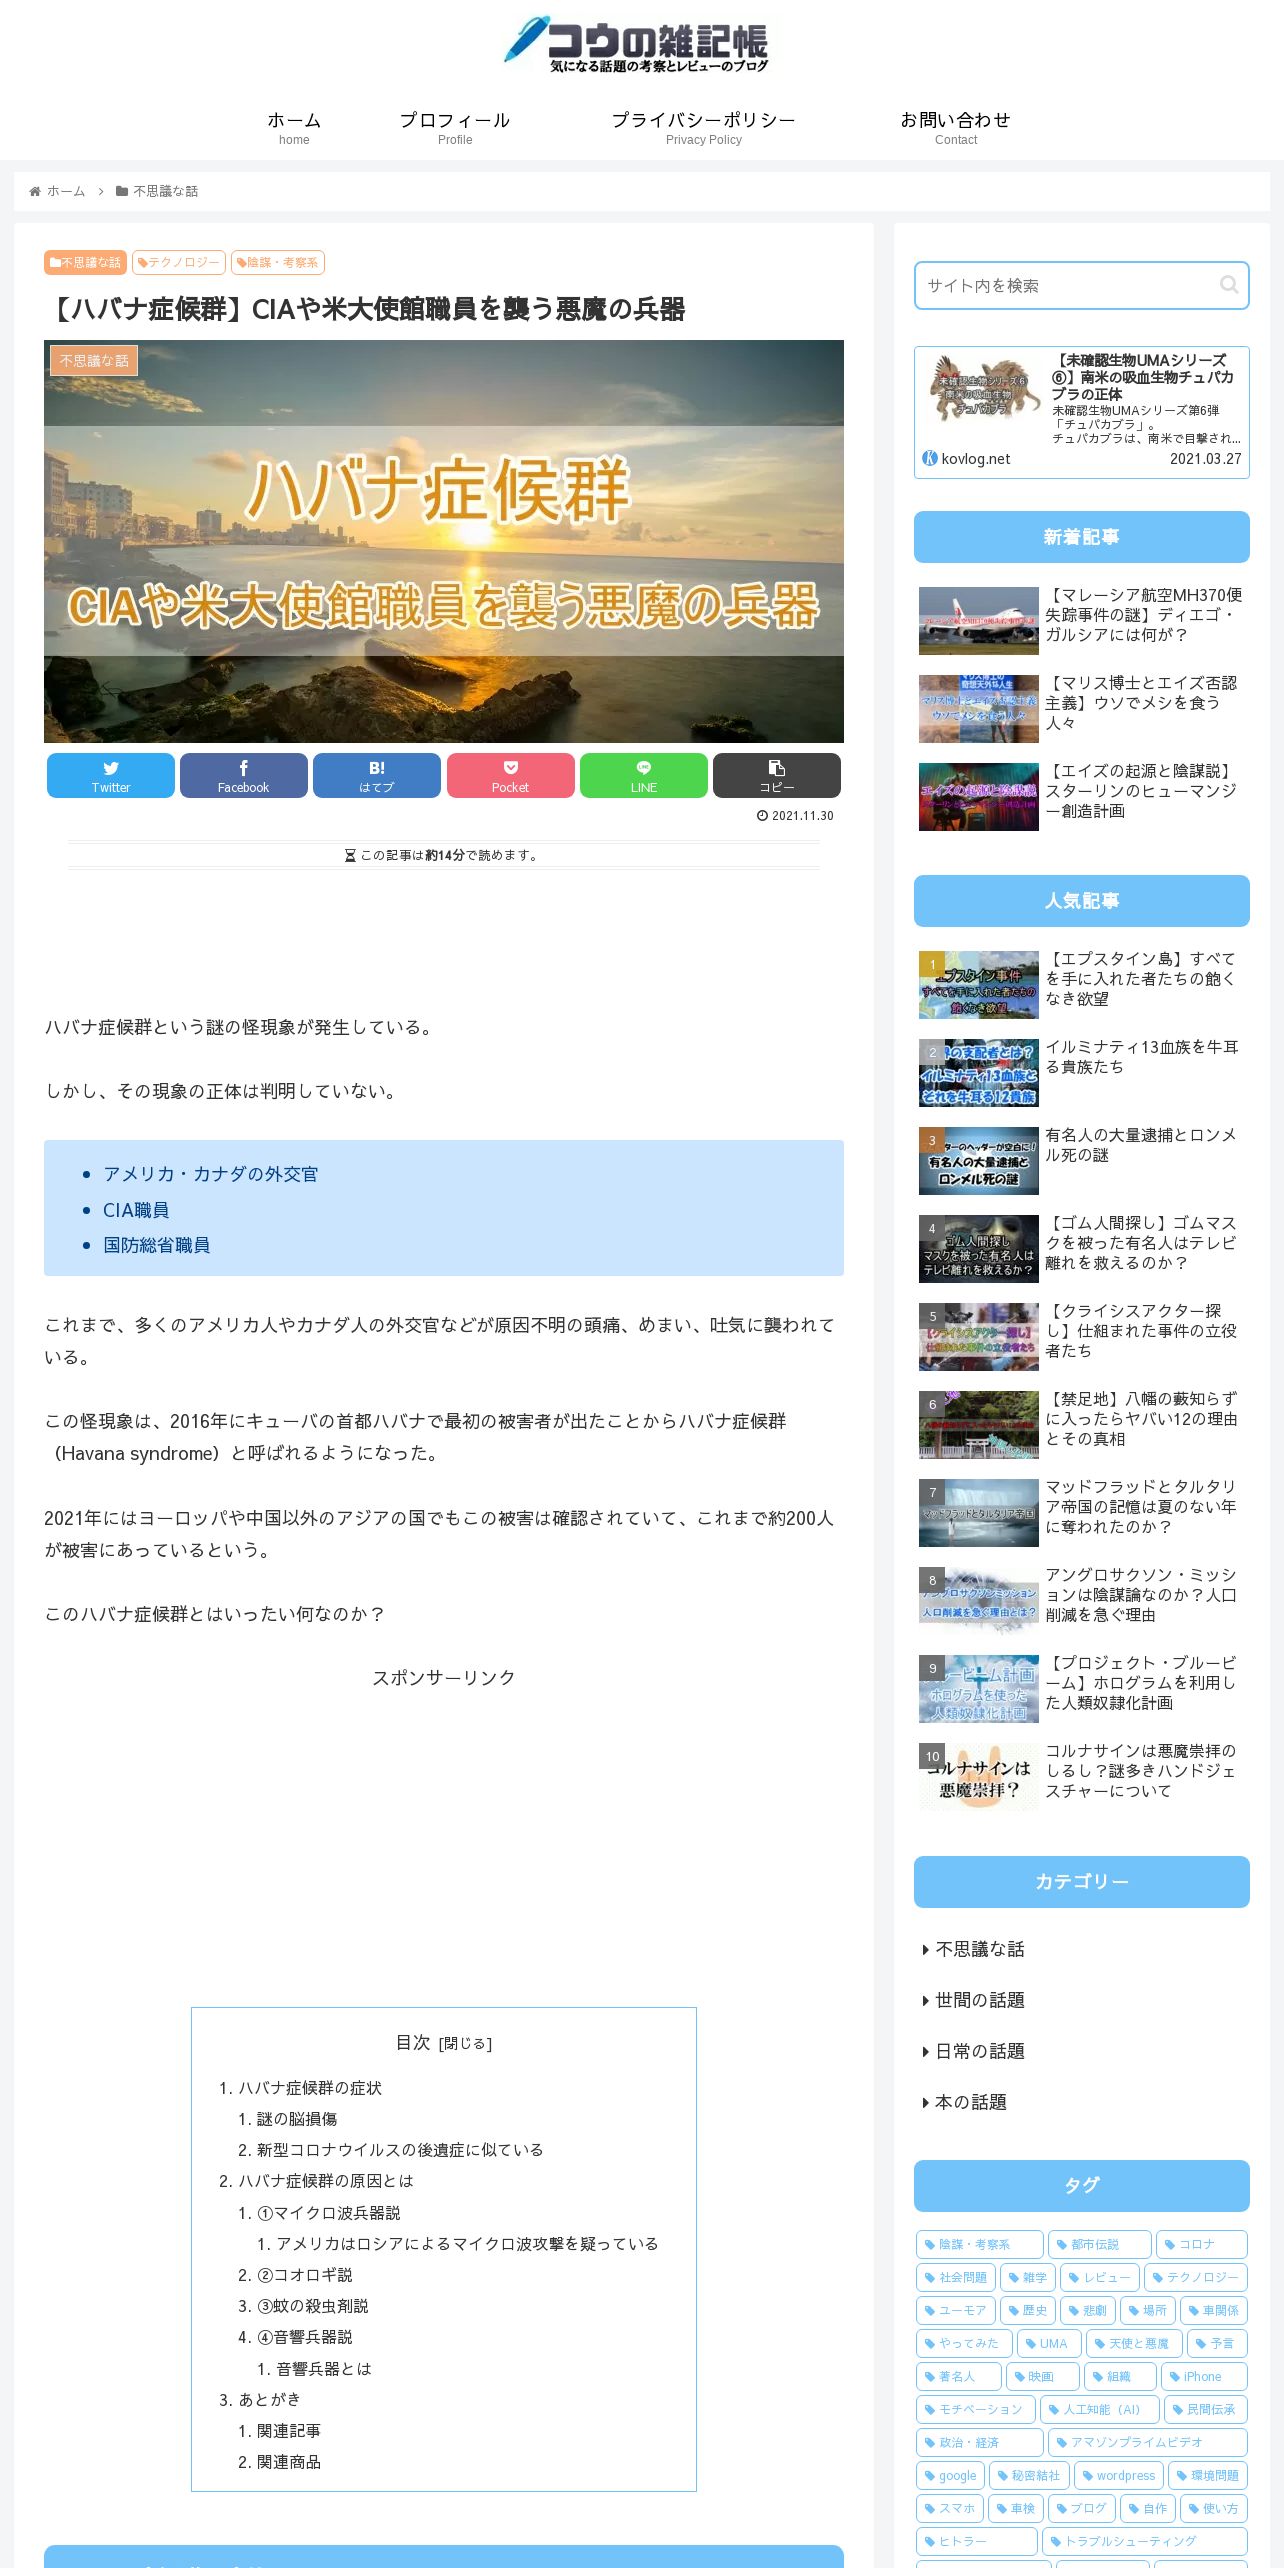The image size is (1284, 2568).
Task: Select the 社会問題 tag
Action: tap(955, 2277)
